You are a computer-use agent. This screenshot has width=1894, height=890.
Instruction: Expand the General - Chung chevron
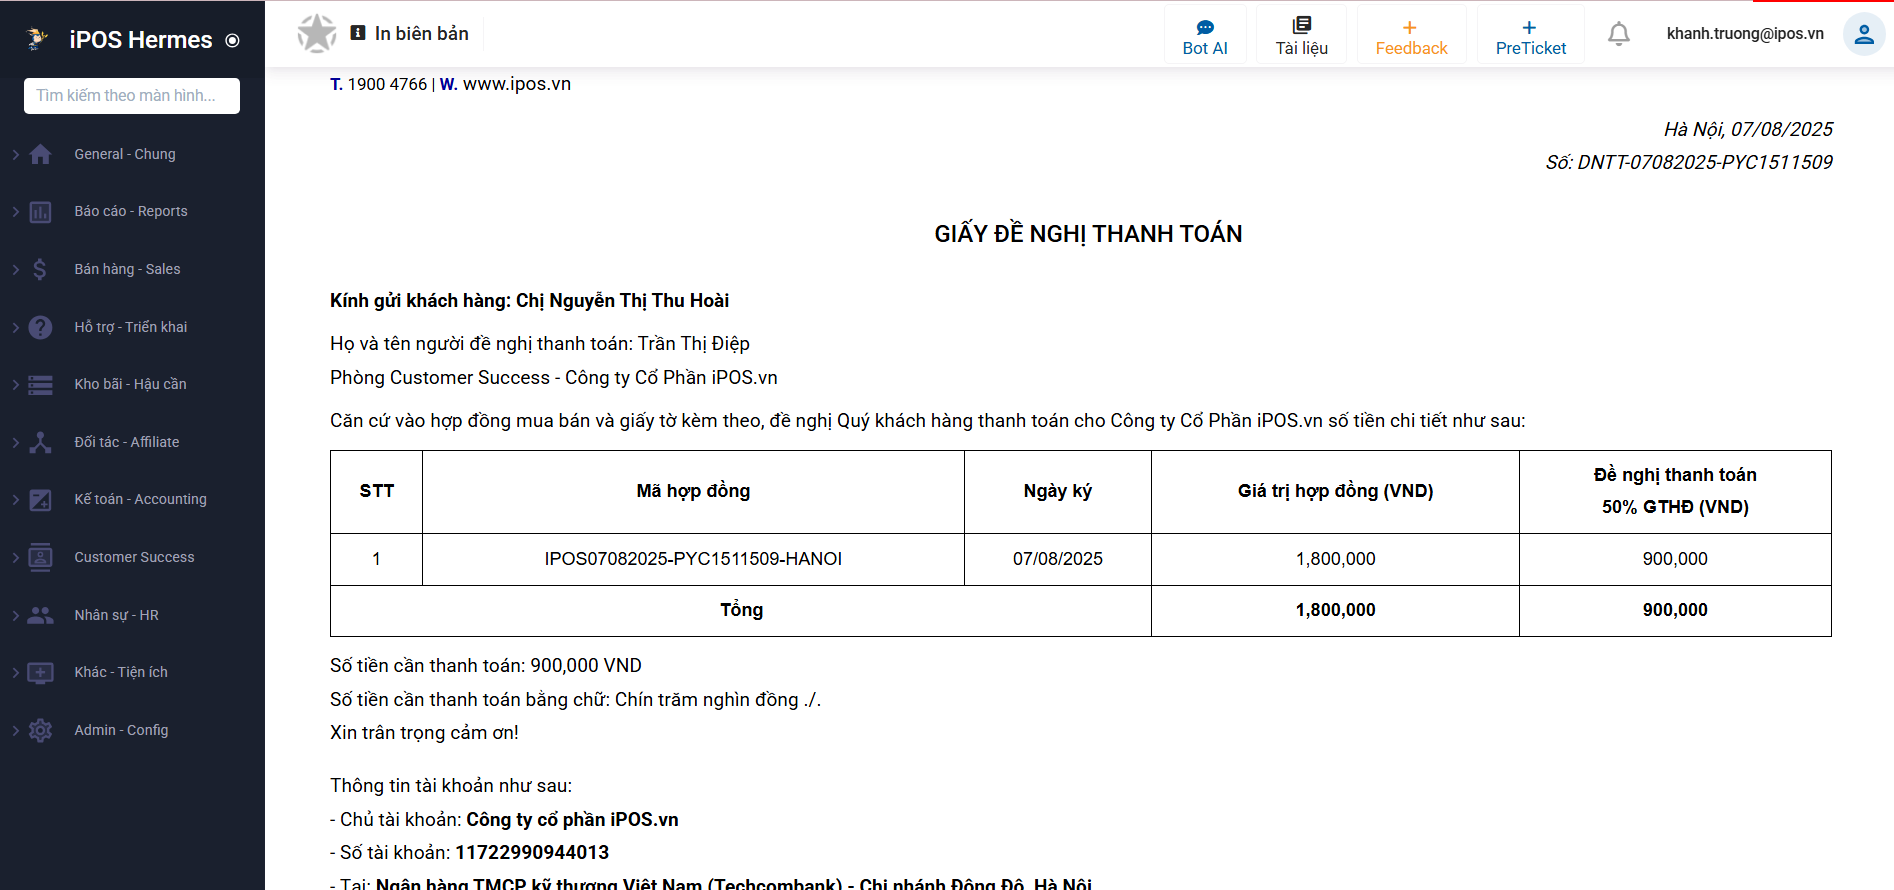(x=16, y=154)
